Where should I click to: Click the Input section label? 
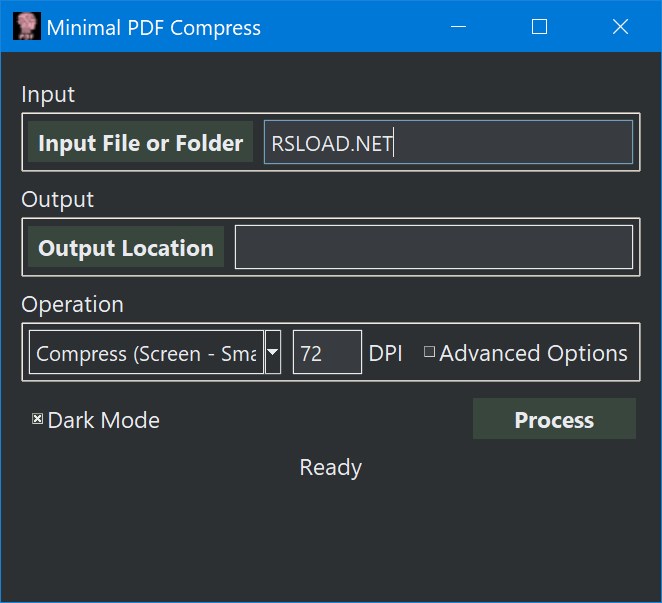(48, 95)
